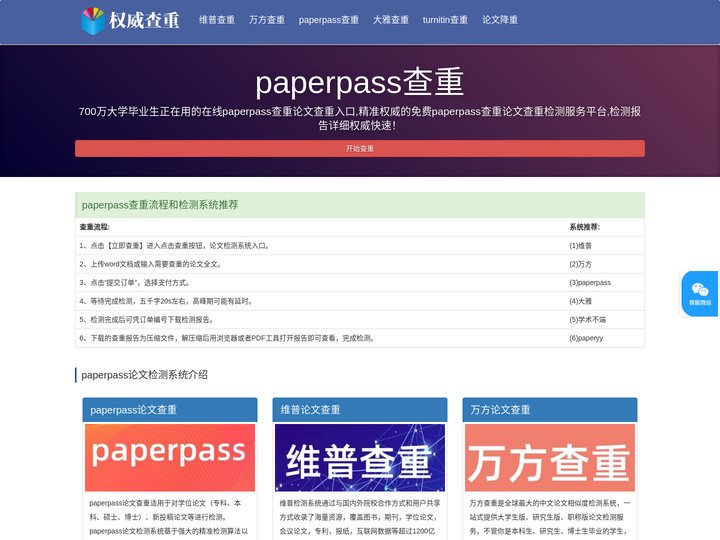The height and width of the screenshot is (540, 720).
Task: Select recommended system (5)学术不端
Action: coord(588,320)
